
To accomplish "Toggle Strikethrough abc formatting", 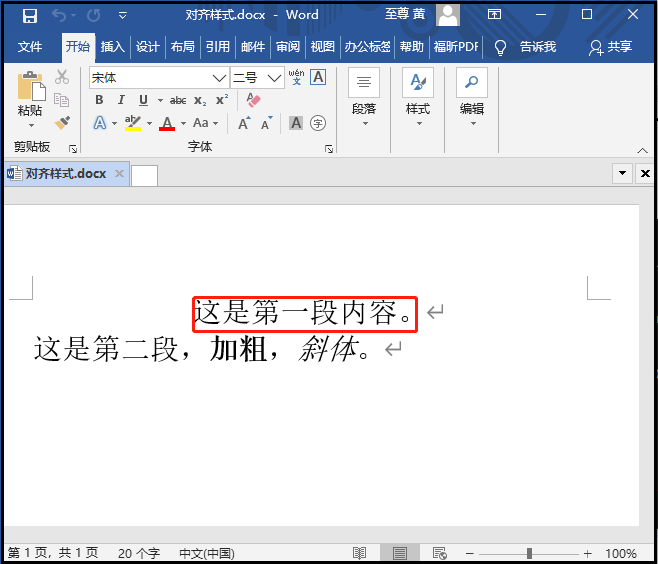I will [x=178, y=100].
